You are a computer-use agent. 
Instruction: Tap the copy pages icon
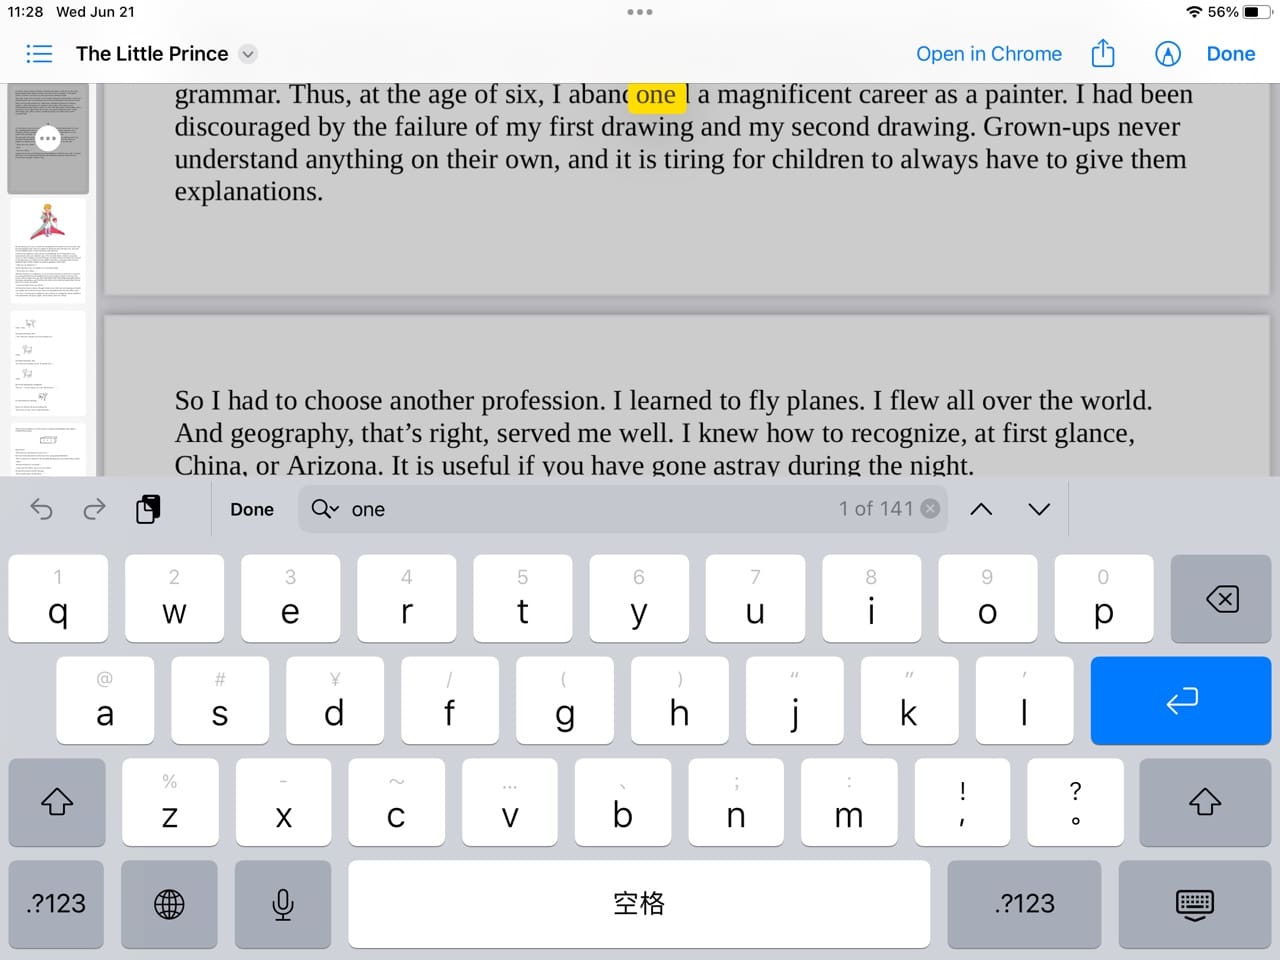coord(148,509)
